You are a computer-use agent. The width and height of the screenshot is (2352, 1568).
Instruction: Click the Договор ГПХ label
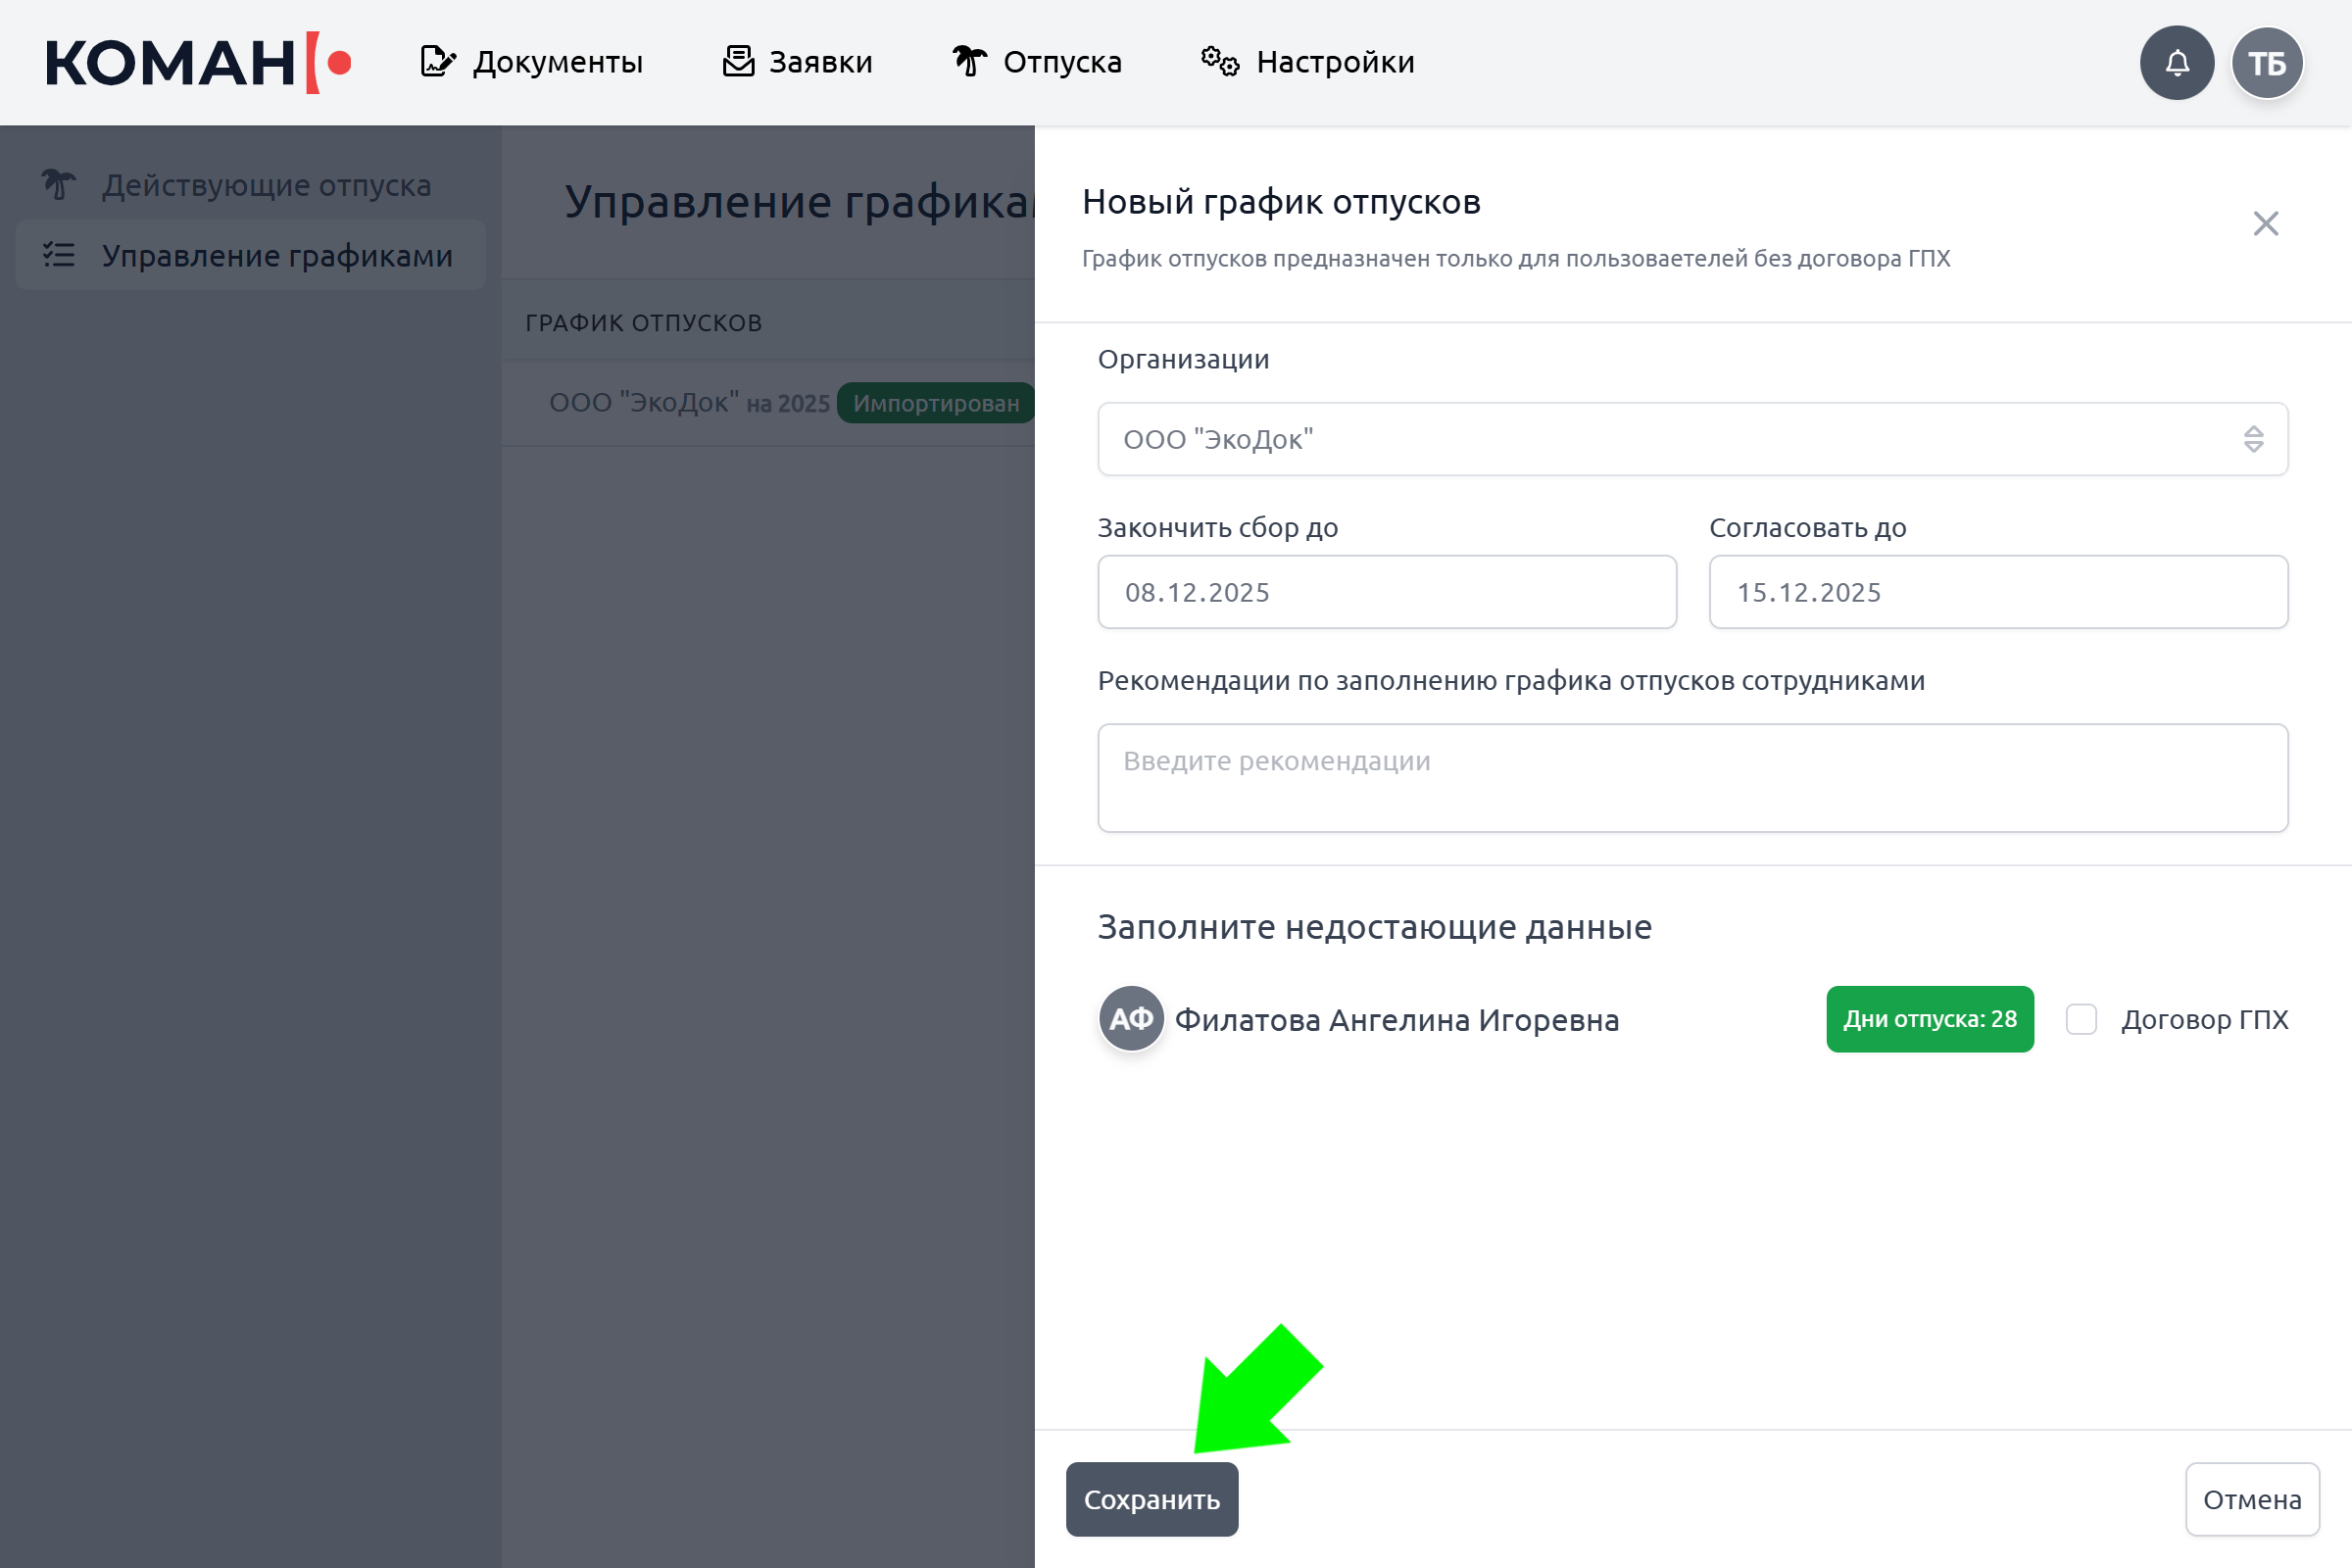point(2204,1019)
